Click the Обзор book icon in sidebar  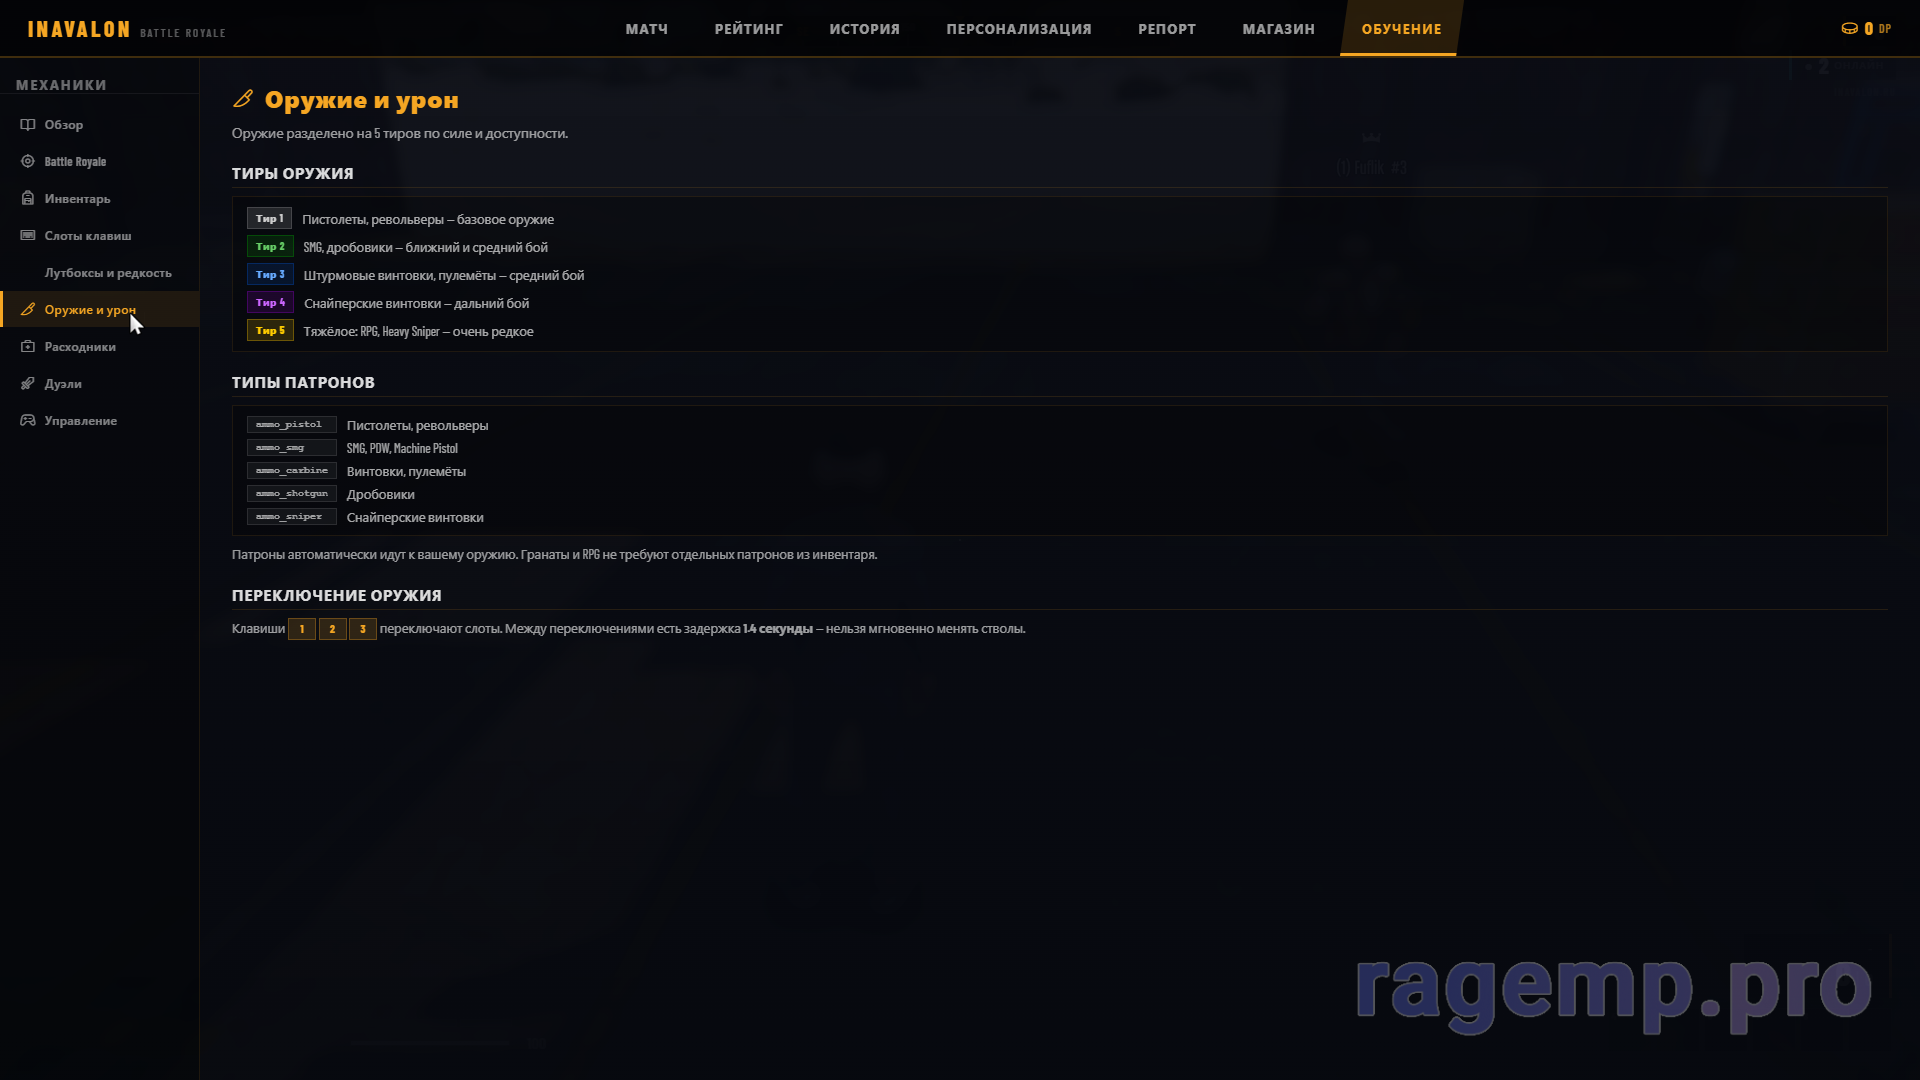click(x=28, y=125)
